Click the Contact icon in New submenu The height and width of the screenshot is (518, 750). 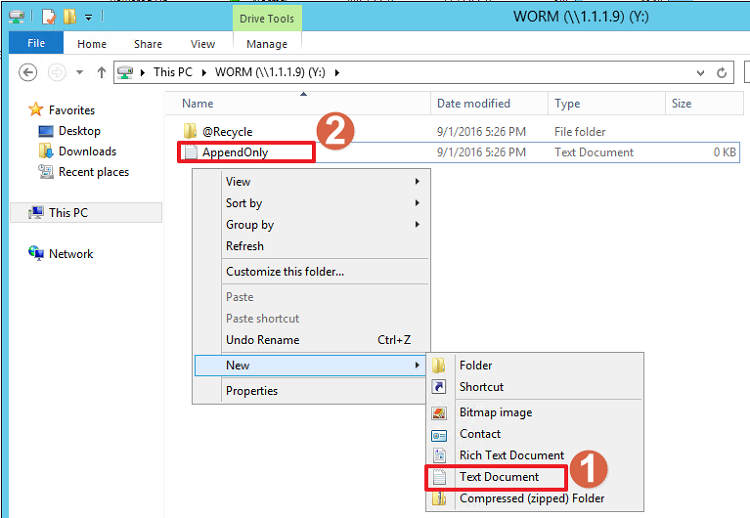pyautogui.click(x=439, y=434)
